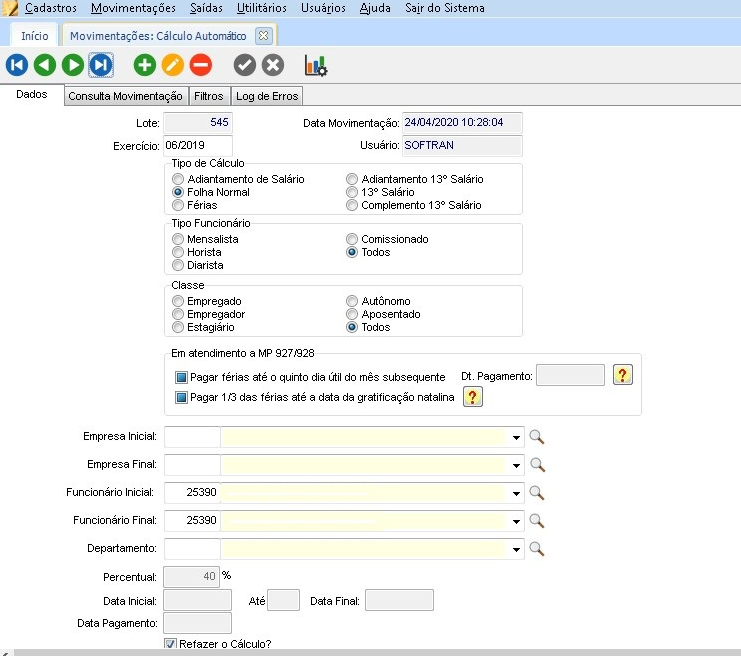741x656 pixels.
Task: Open help for Dt. Pagamento
Action: (622, 375)
